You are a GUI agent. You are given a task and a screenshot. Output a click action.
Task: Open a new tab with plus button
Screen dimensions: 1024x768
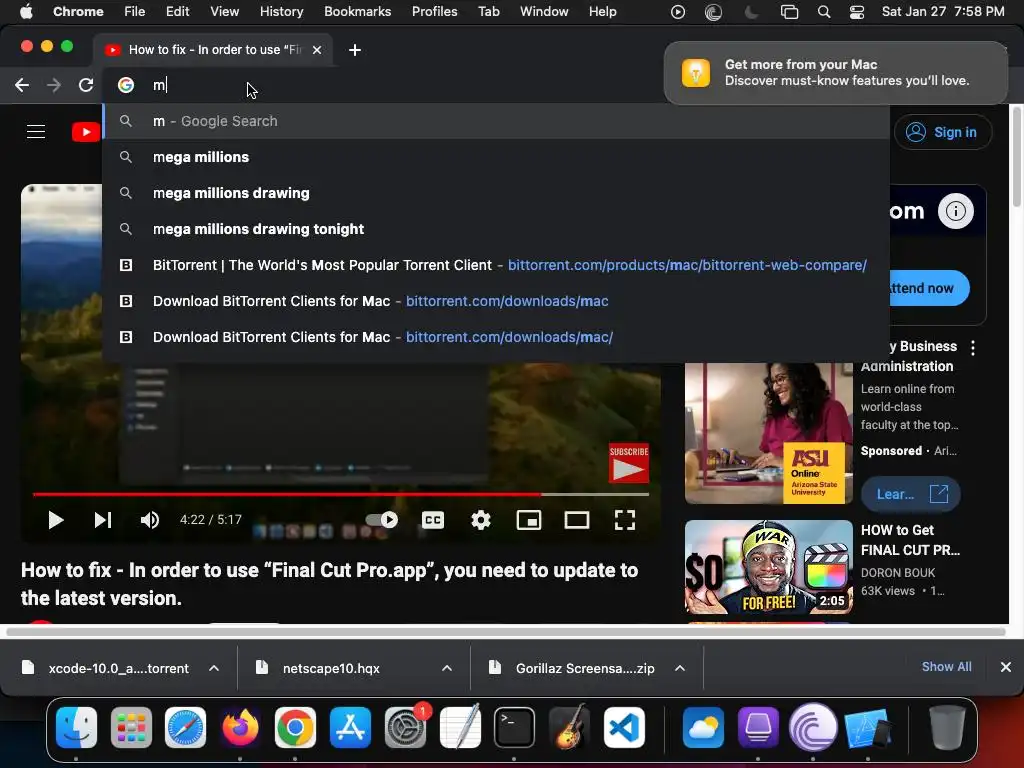click(x=355, y=50)
